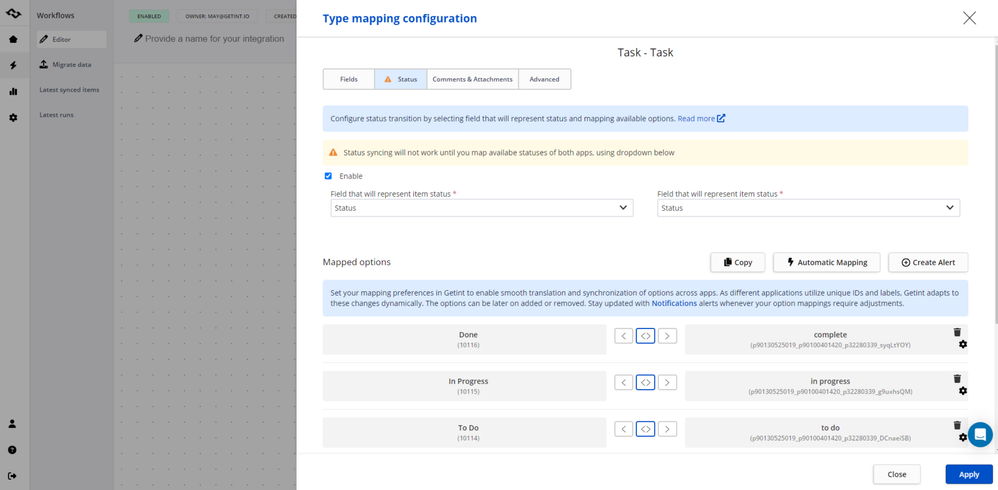Go to the home icon in sidebar
This screenshot has height=490, width=998.
[x=13, y=39]
